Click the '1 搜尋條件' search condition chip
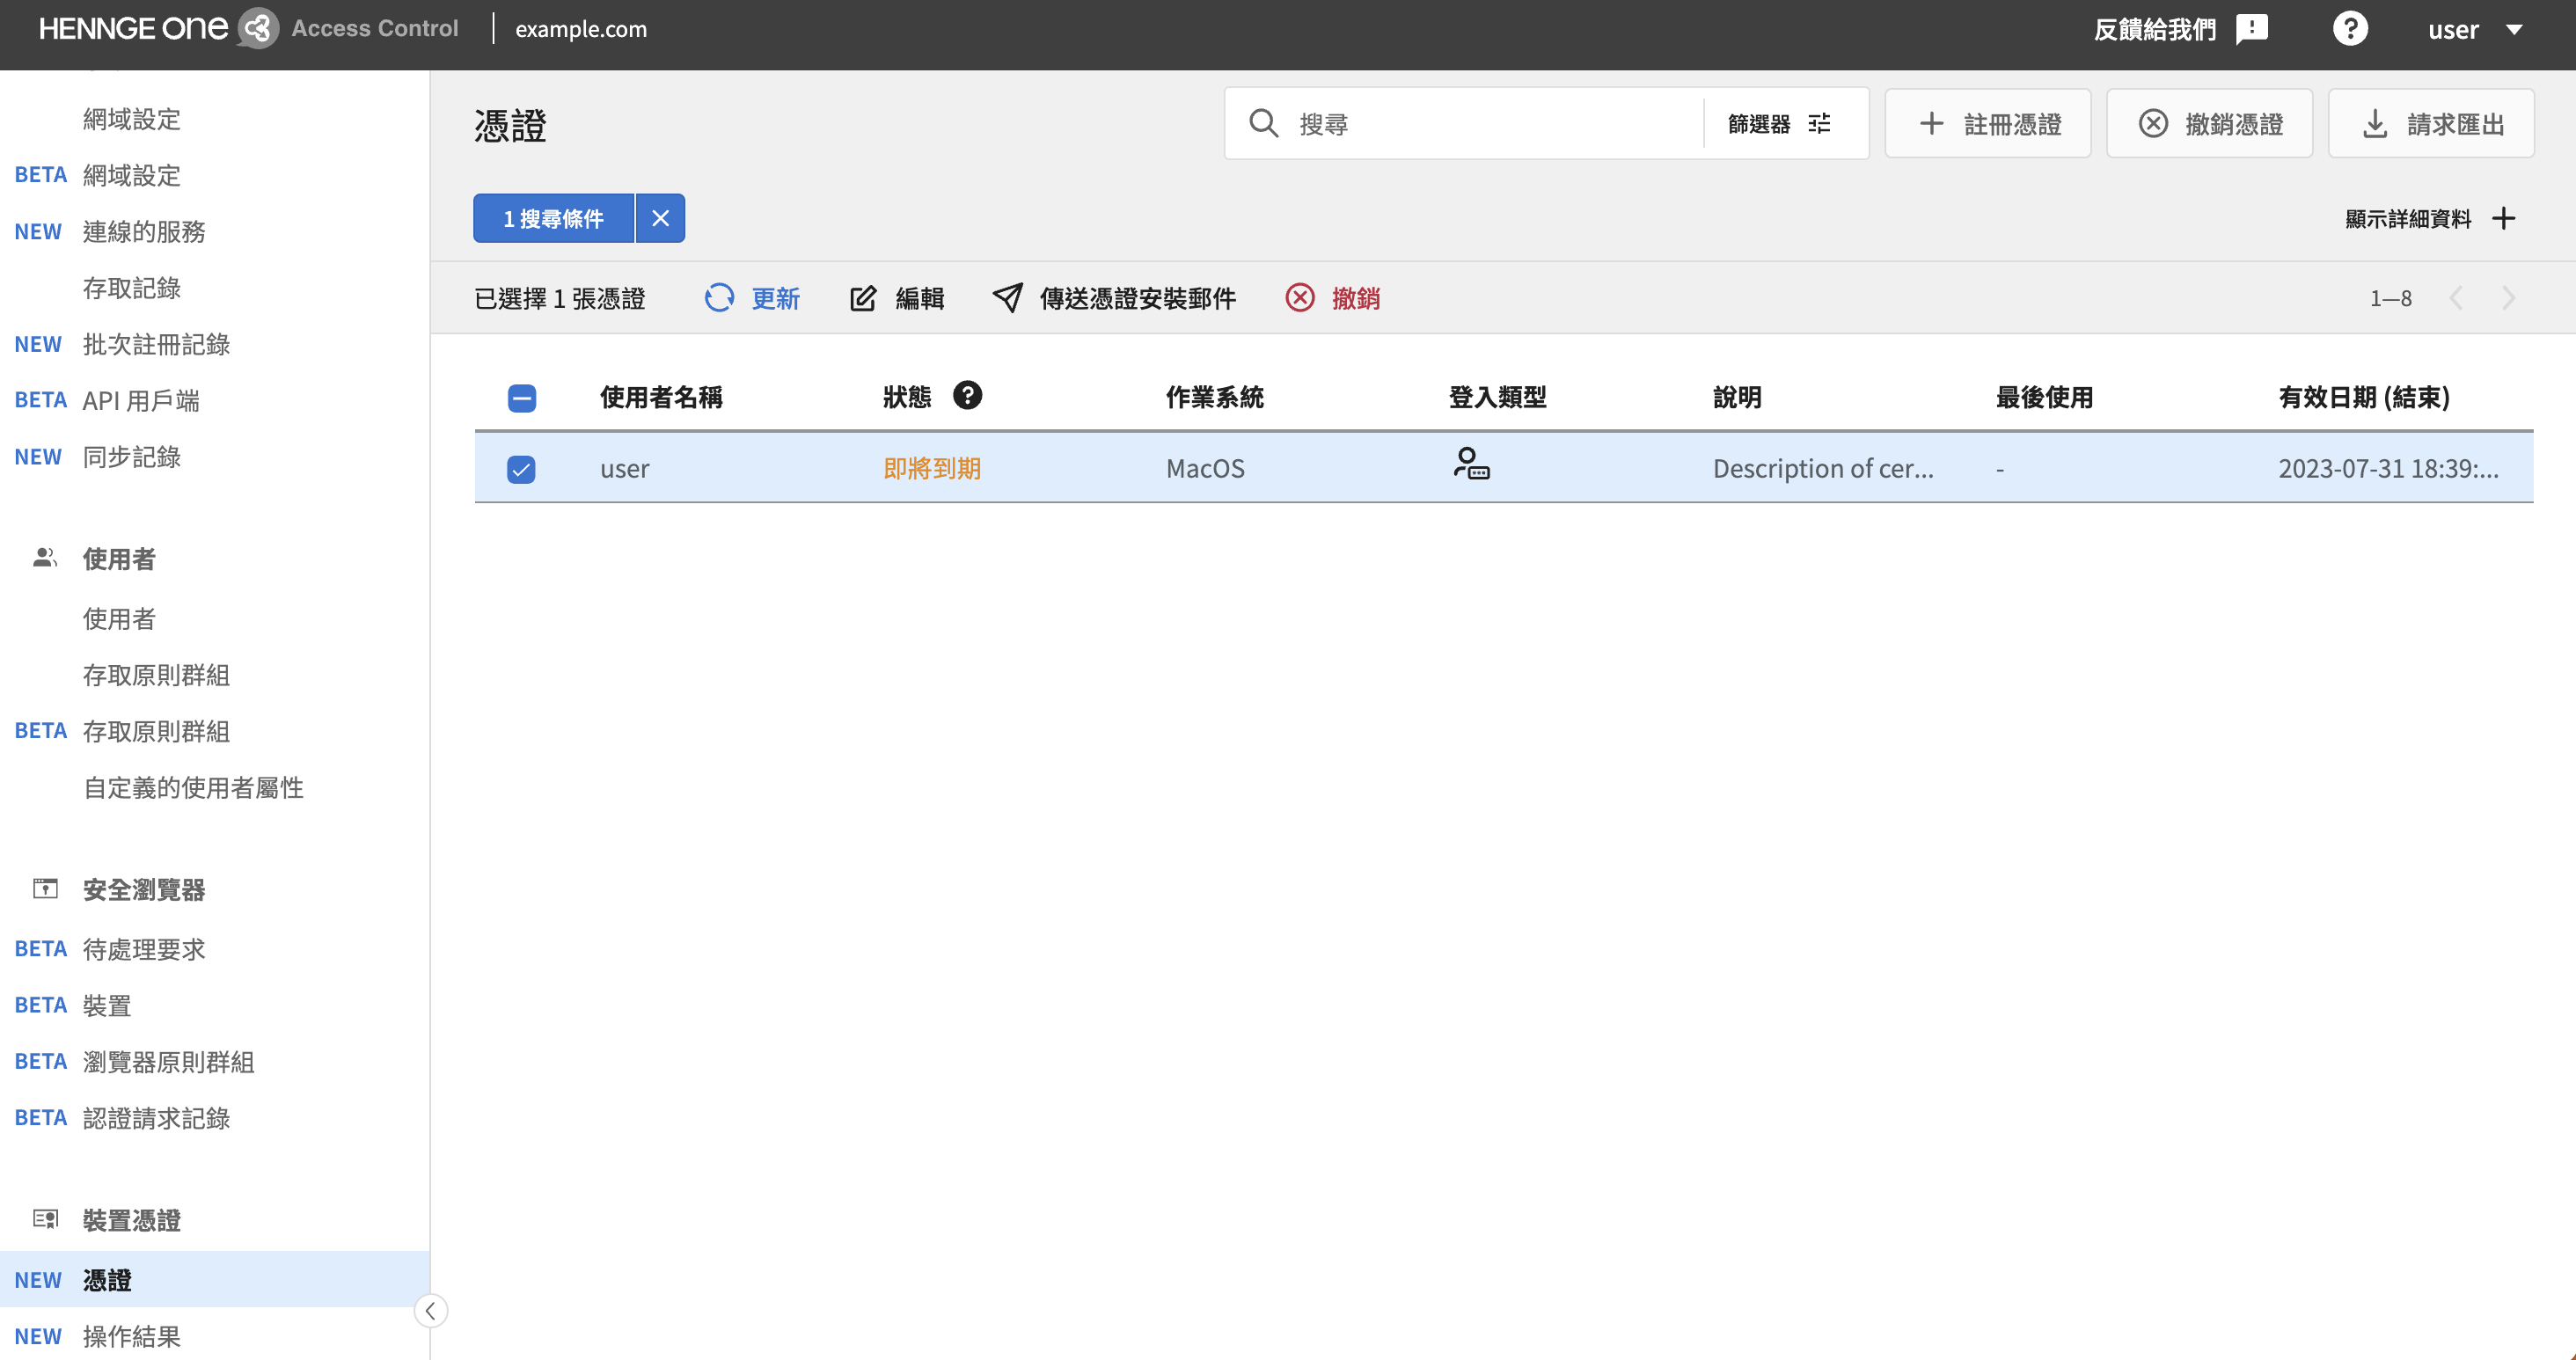Image resolution: width=2576 pixels, height=1360 pixels. click(554, 218)
